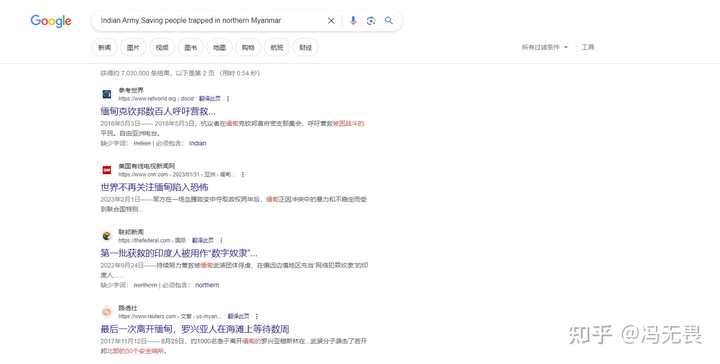The image size is (720, 364).
Task: Switch to the 新闻 filter chip
Action: point(105,47)
